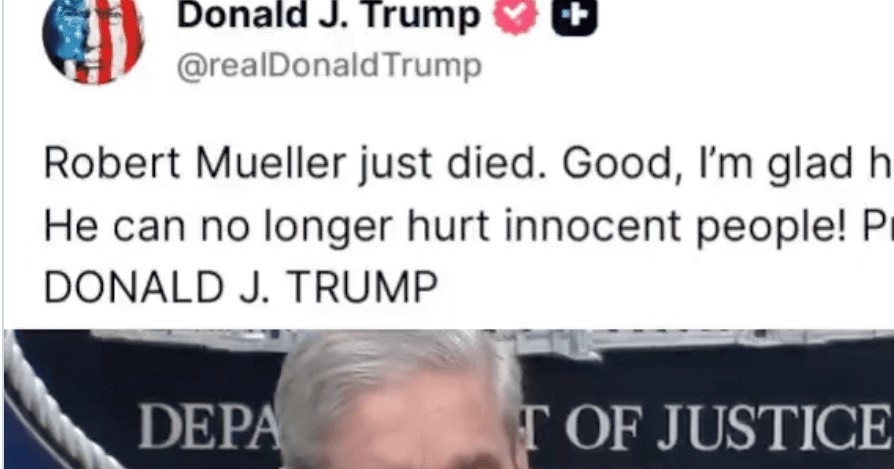Image resolution: width=894 pixels, height=469 pixels.
Task: Tap the dark plus badge icon
Action: pyautogui.click(x=575, y=17)
